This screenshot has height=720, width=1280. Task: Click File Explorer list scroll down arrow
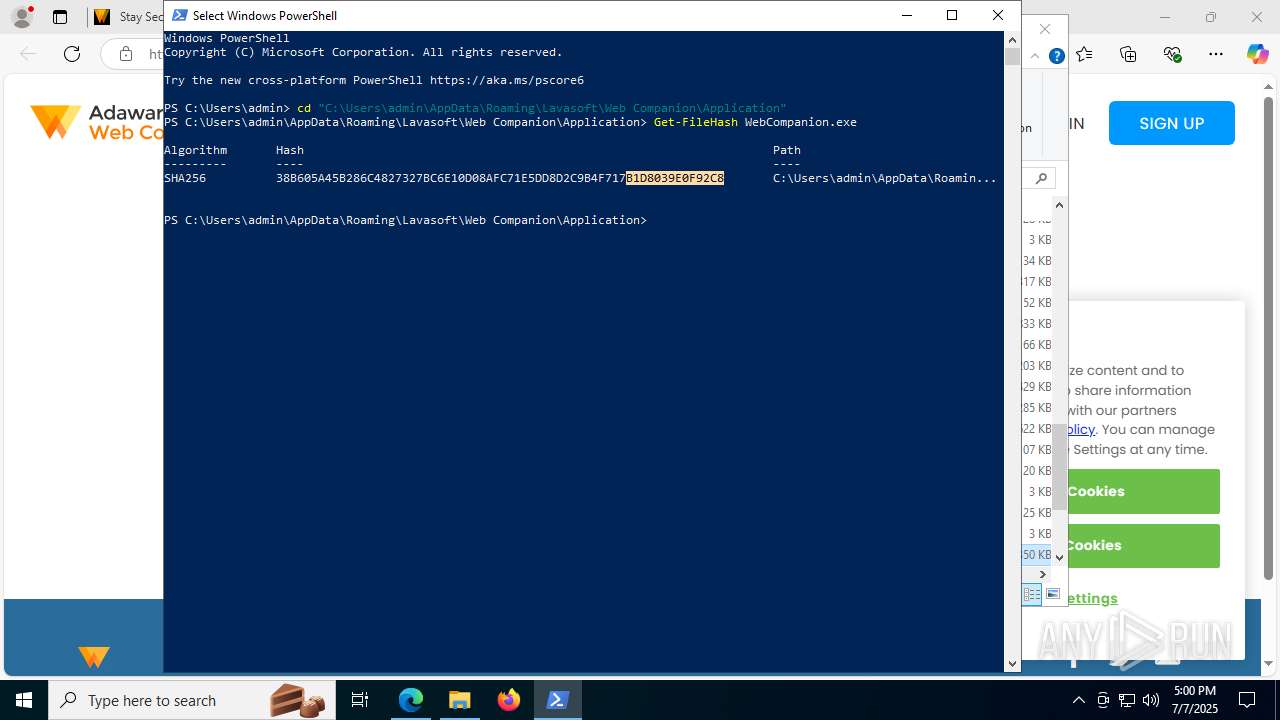[x=1059, y=558]
